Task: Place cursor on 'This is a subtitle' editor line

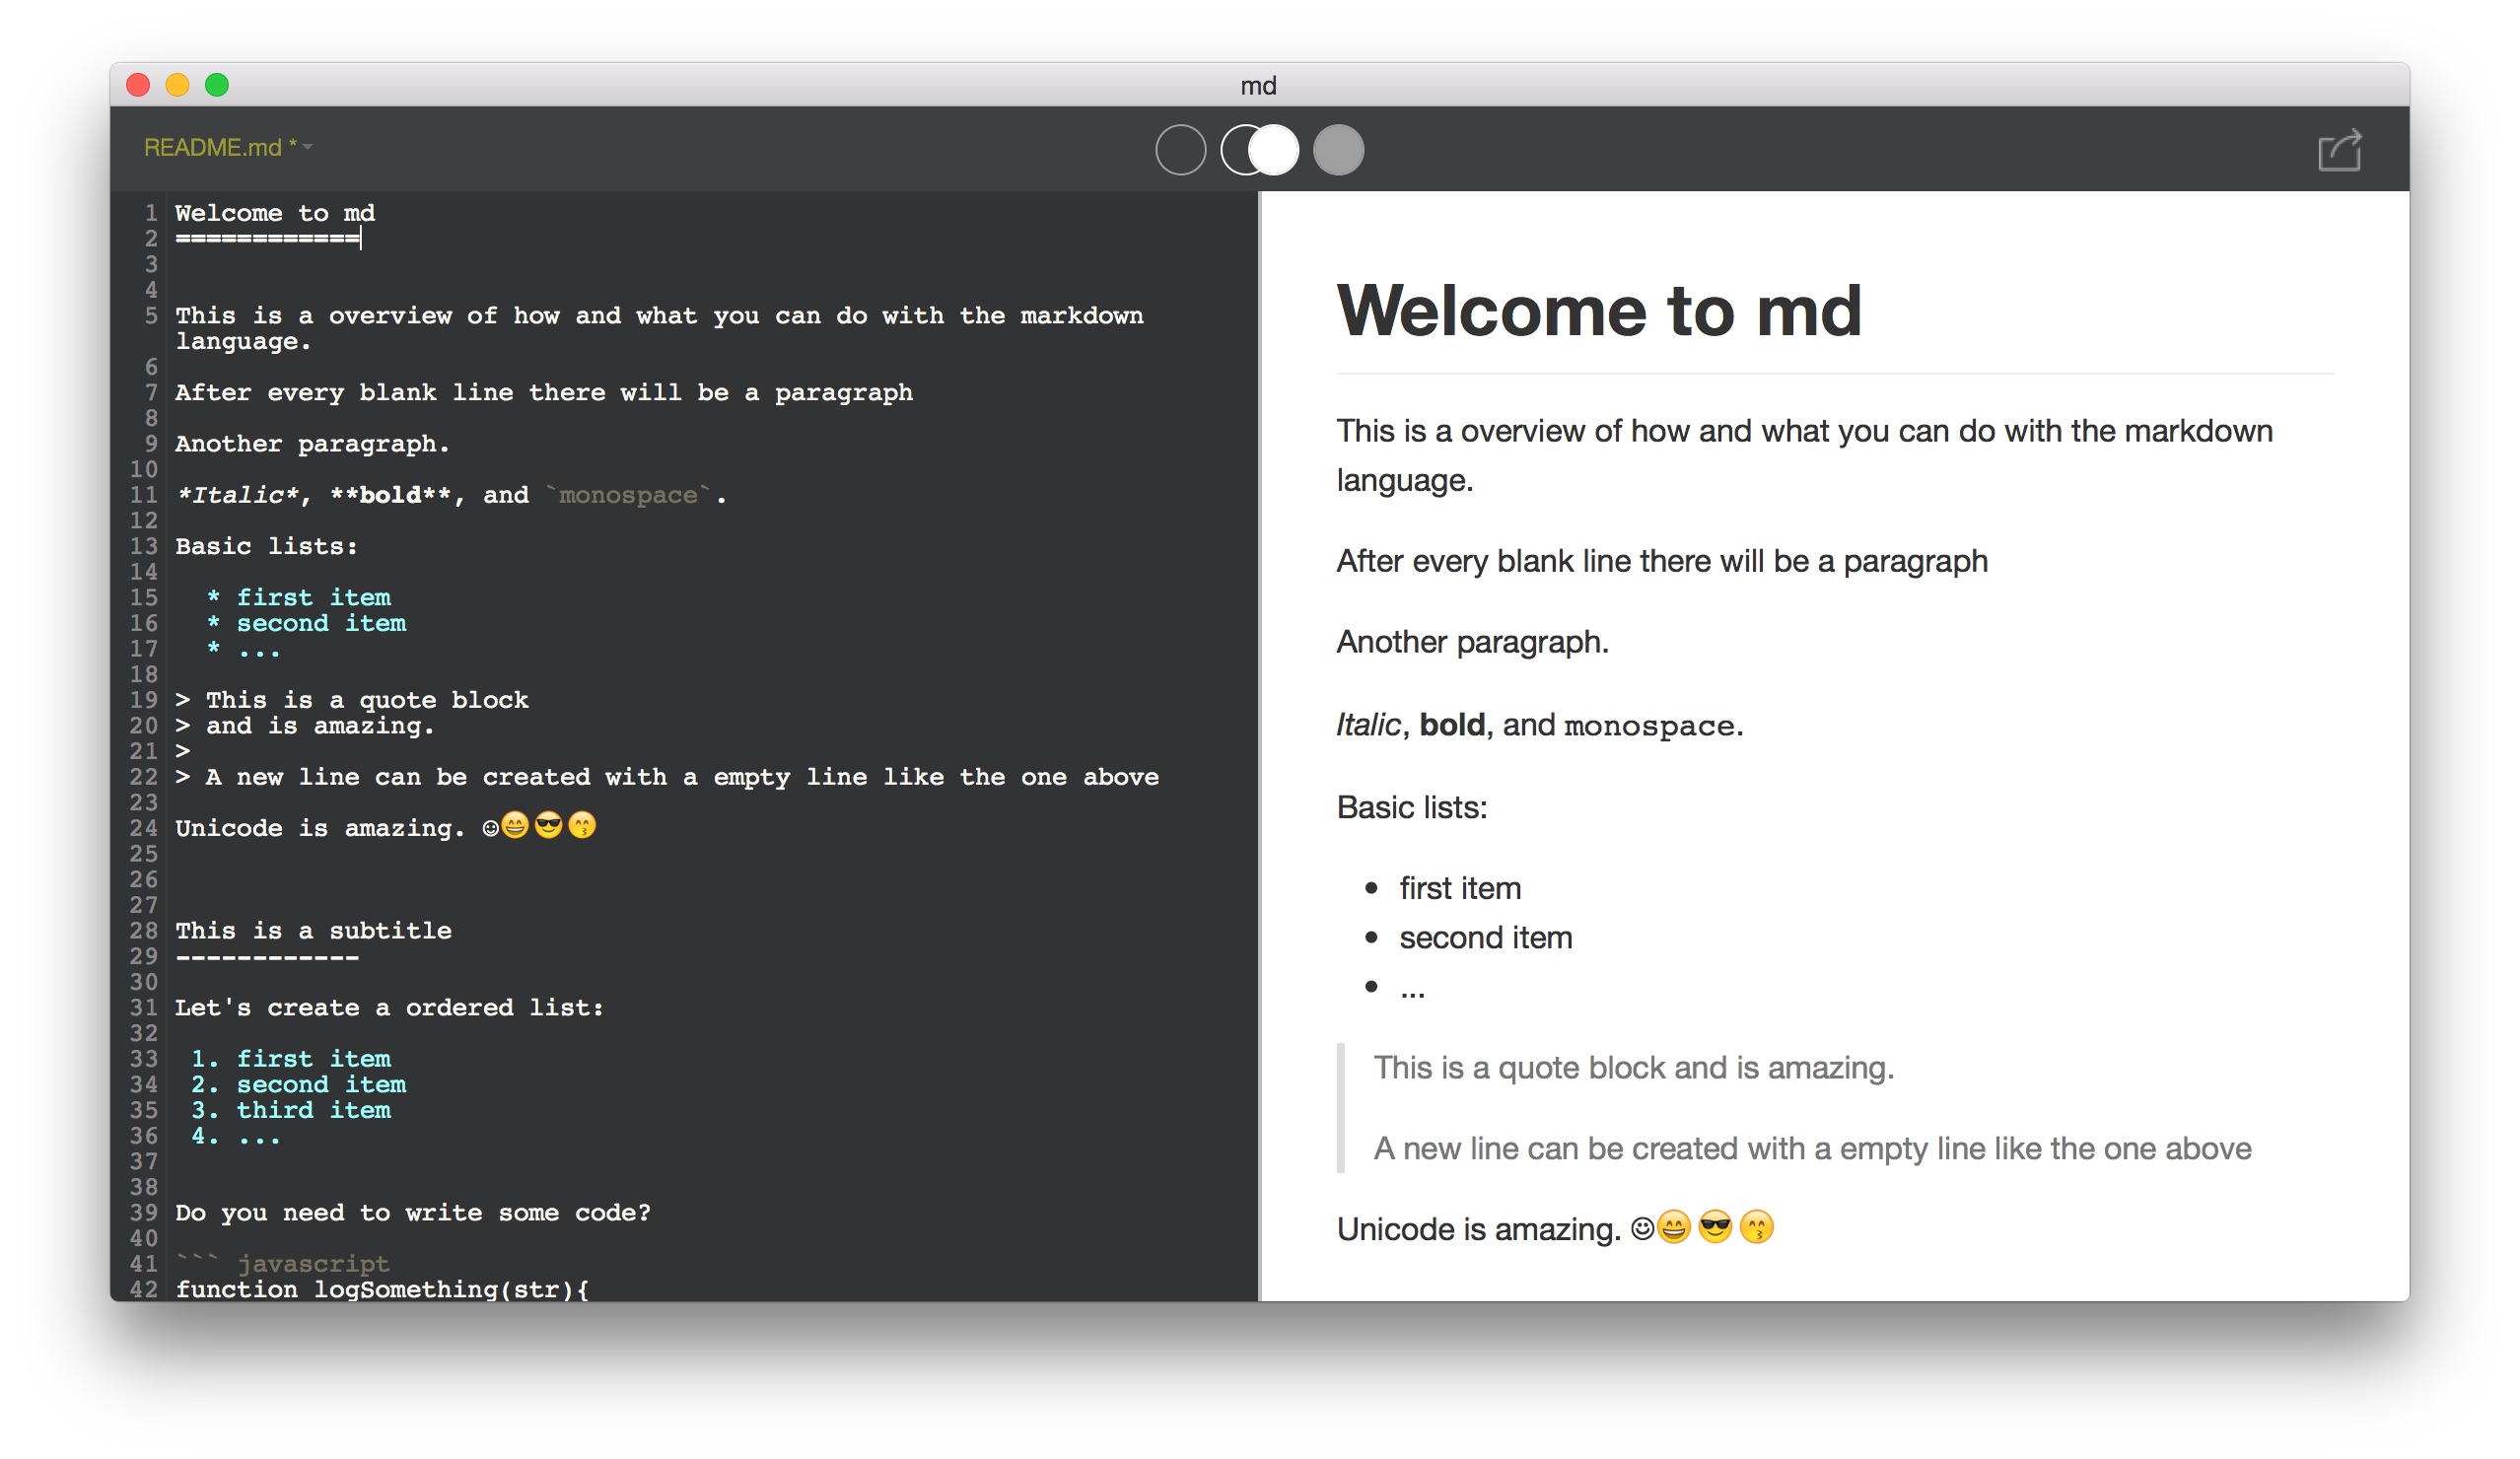Action: coord(313,931)
